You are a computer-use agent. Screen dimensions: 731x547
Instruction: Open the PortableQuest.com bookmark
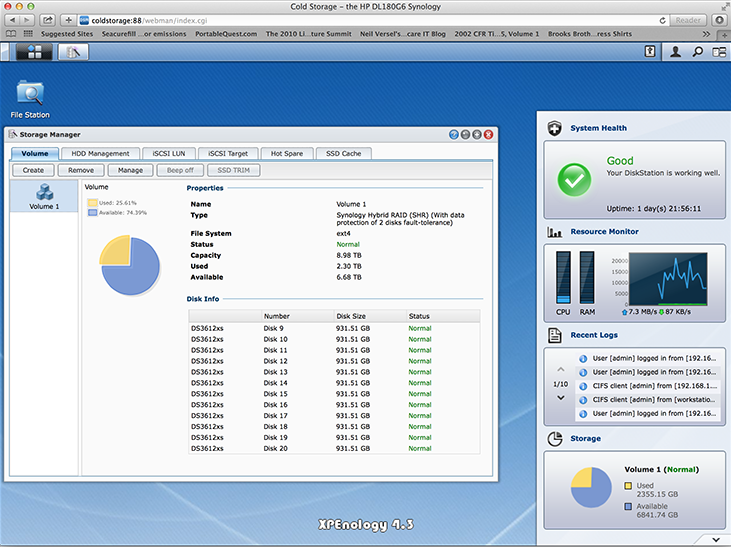coord(225,33)
